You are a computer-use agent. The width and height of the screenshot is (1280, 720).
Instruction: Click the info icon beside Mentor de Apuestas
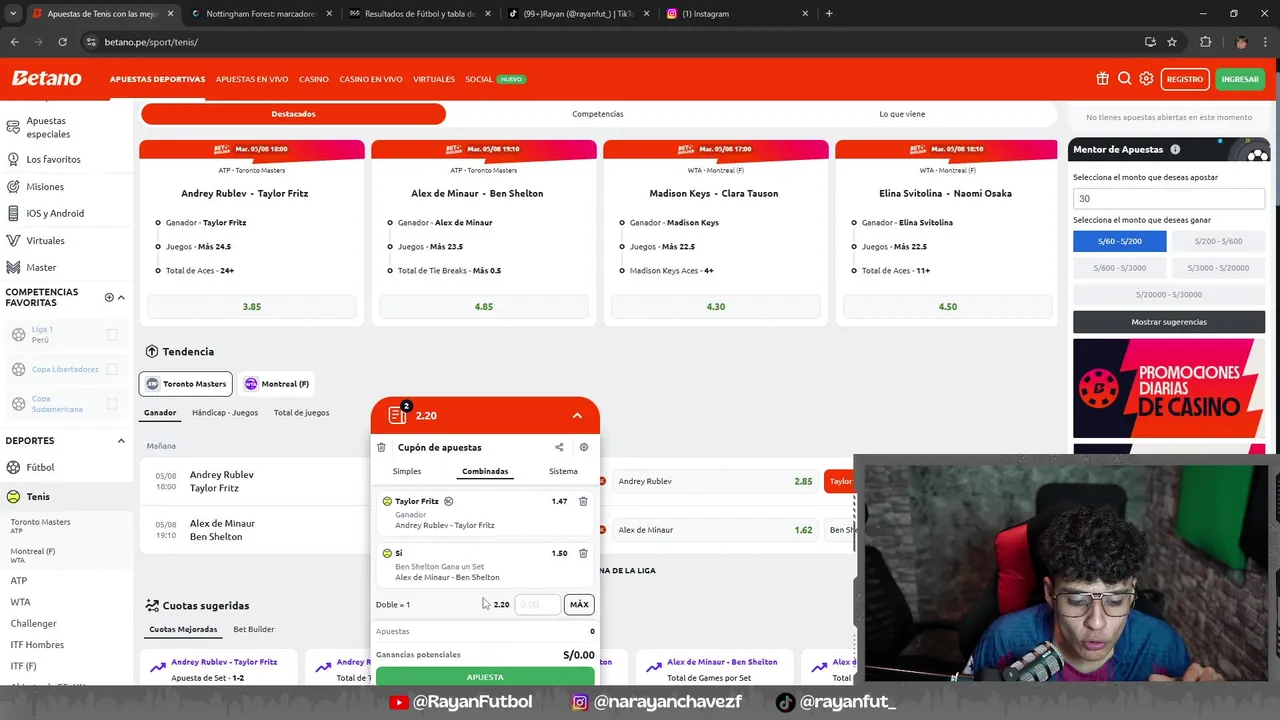coord(1175,149)
